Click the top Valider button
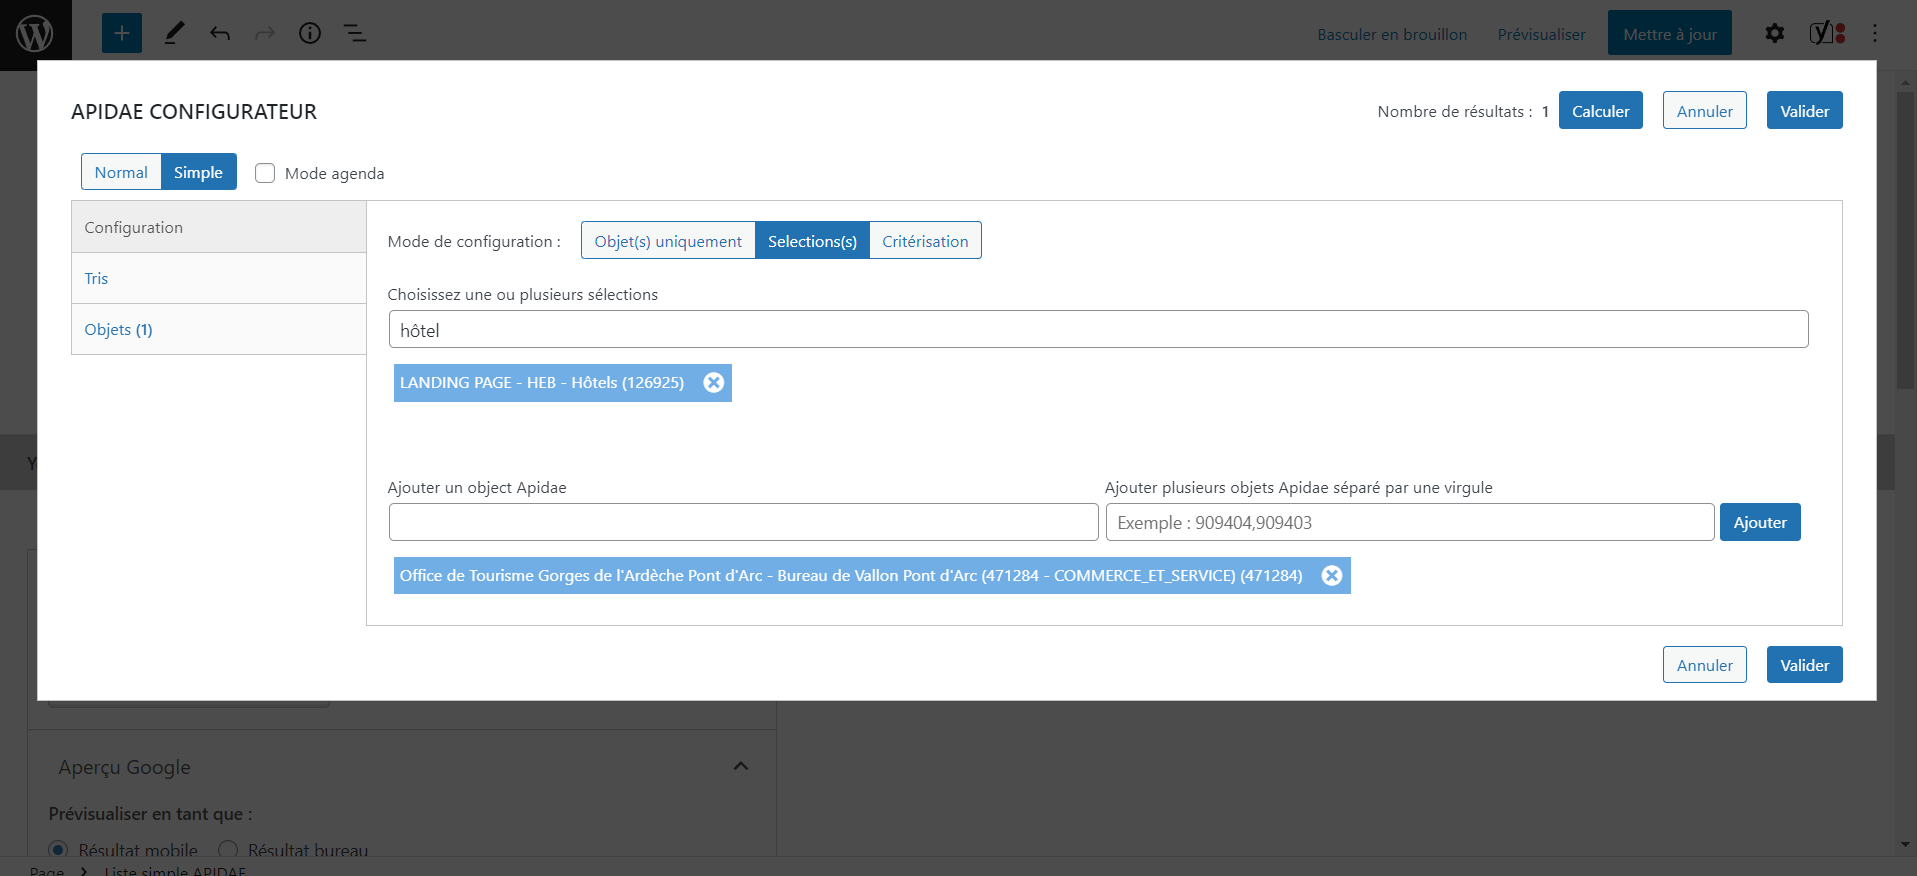This screenshot has height=876, width=1917. (1805, 111)
